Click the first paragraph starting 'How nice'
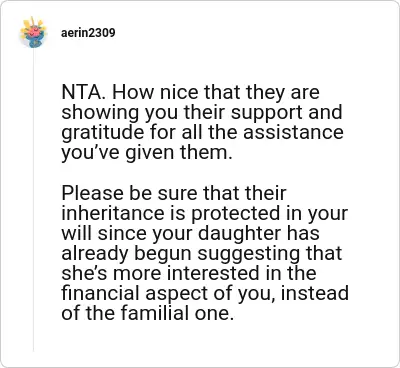The image size is (400, 368). (x=202, y=122)
